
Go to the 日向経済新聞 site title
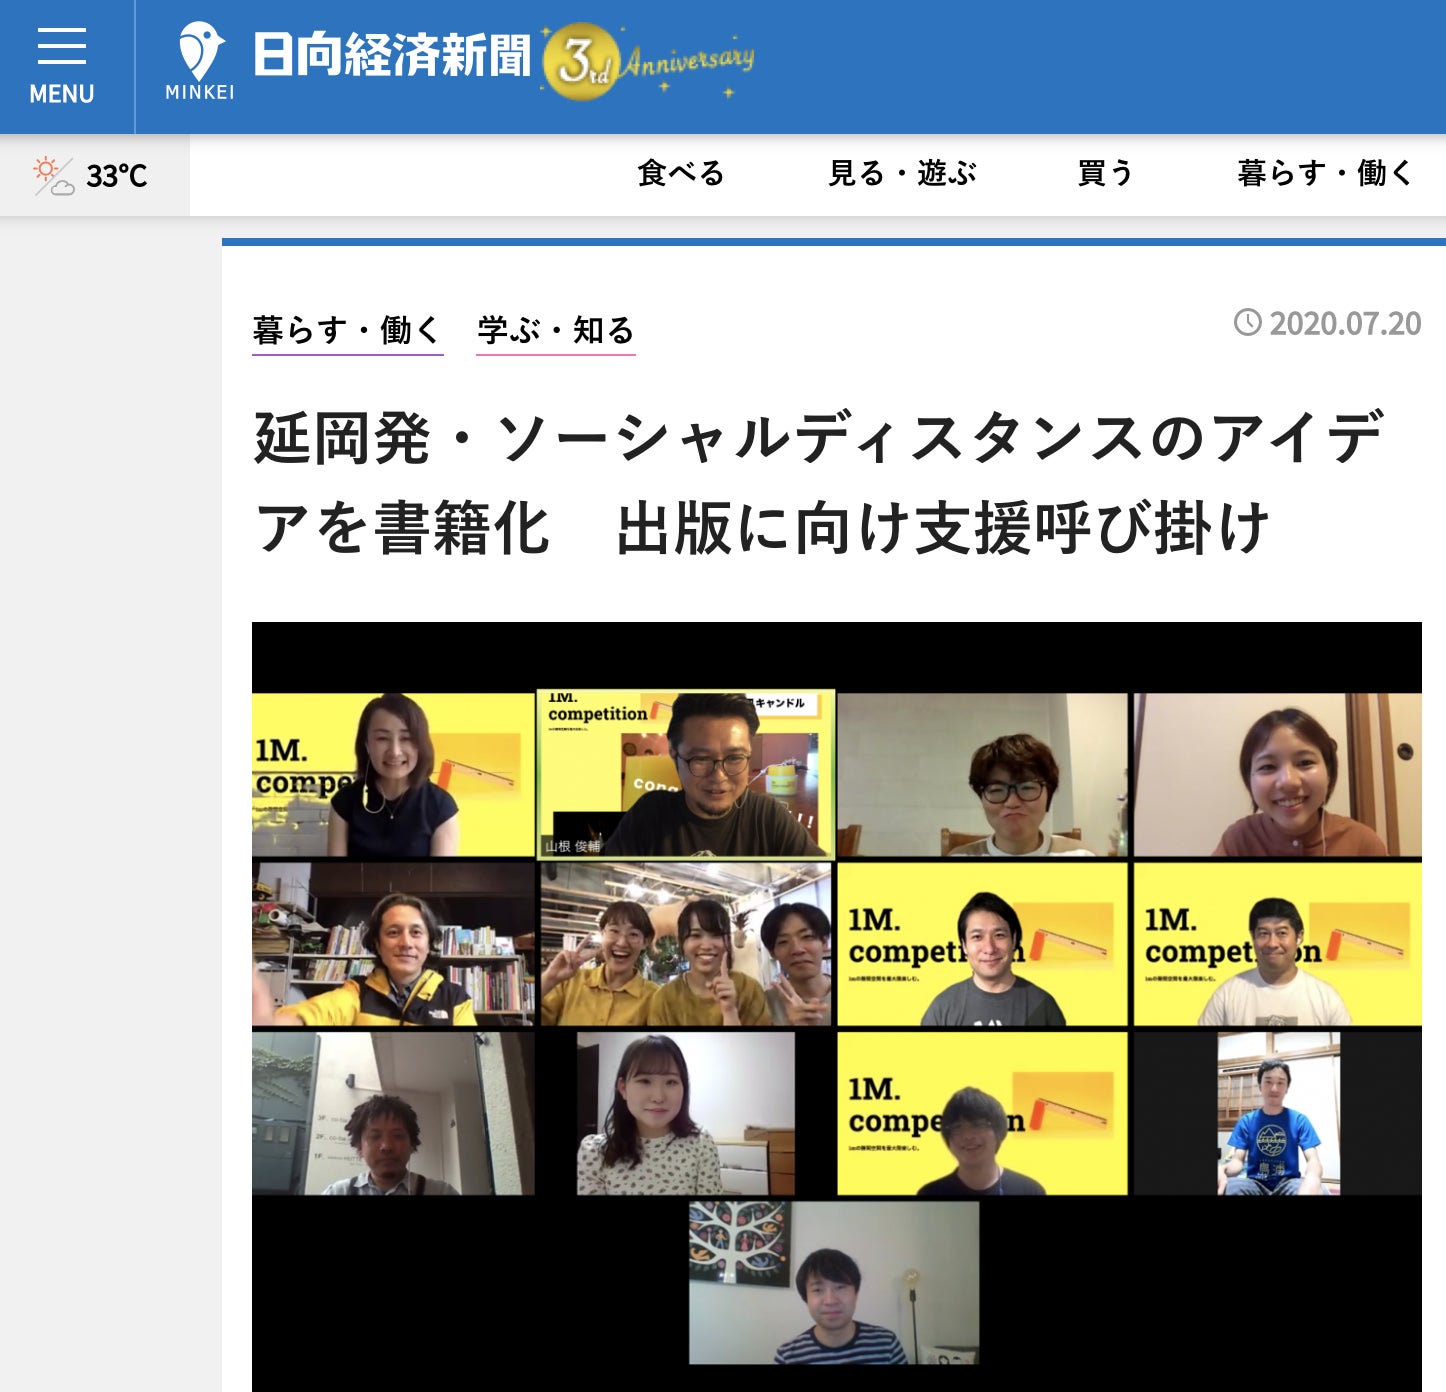point(391,56)
